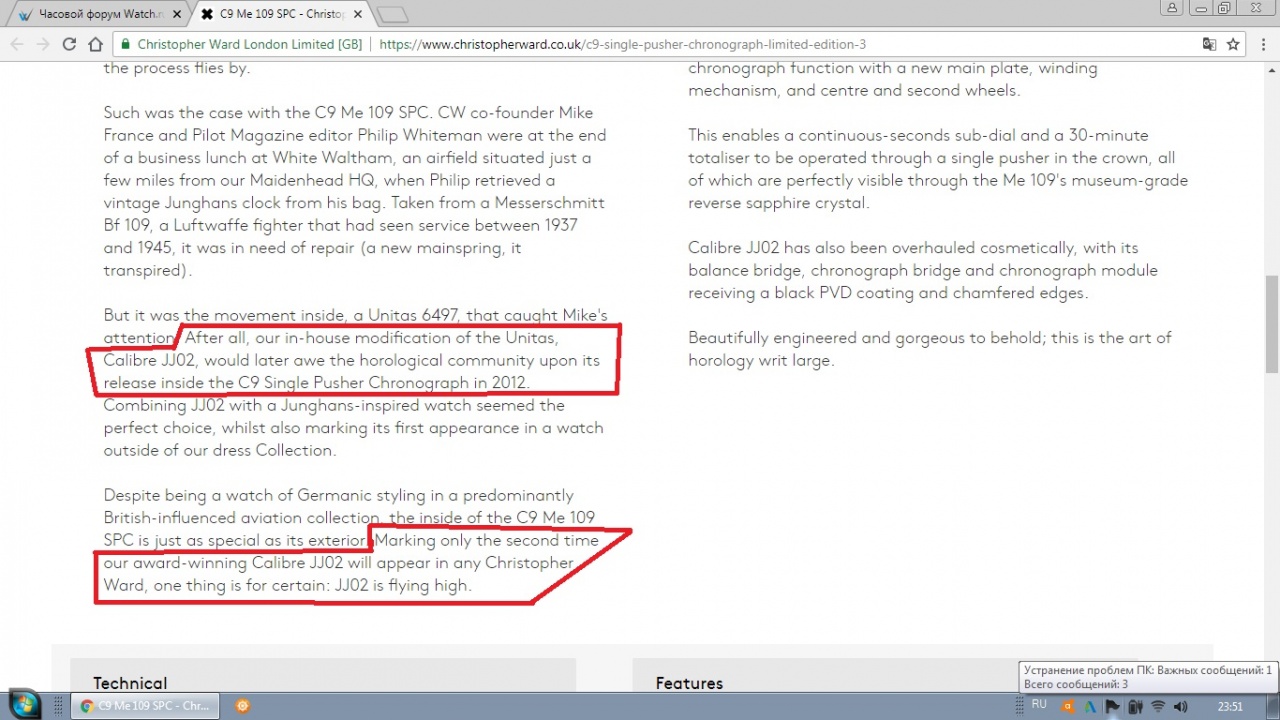
Task: Bookmark this page with the star icon
Action: [x=1233, y=44]
